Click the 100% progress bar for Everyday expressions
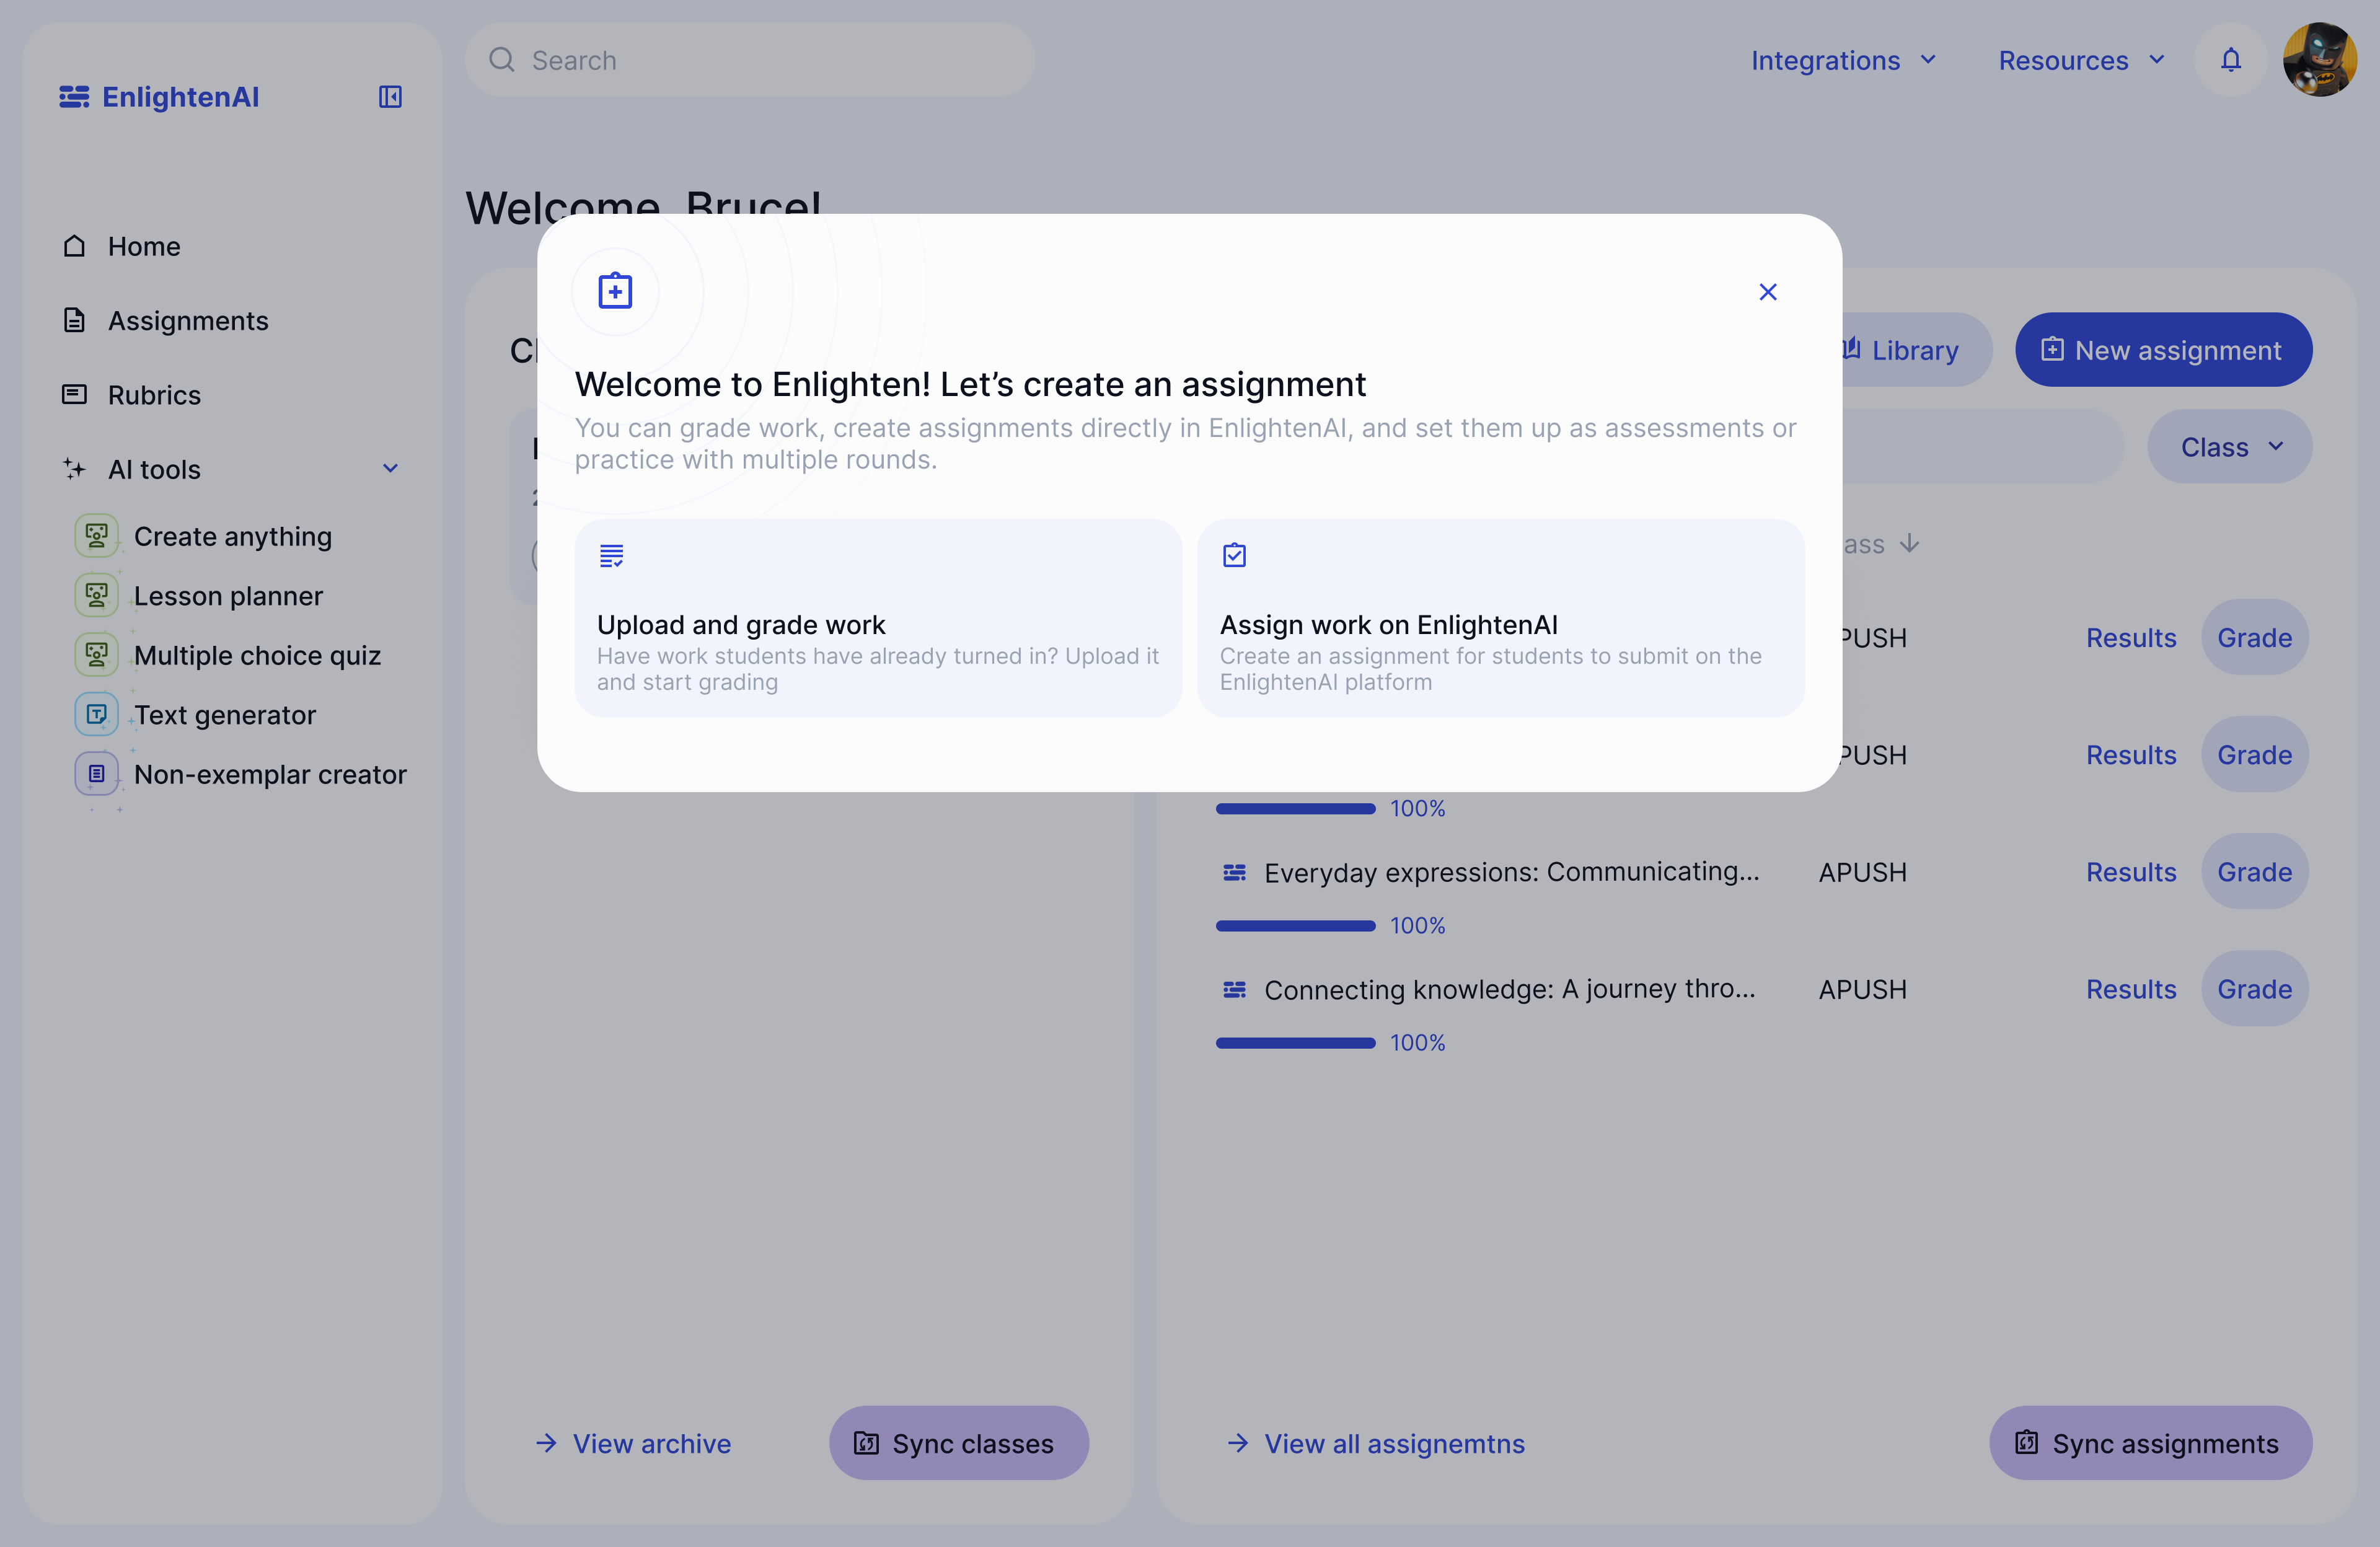Image resolution: width=2380 pixels, height=1547 pixels. (x=1295, y=925)
